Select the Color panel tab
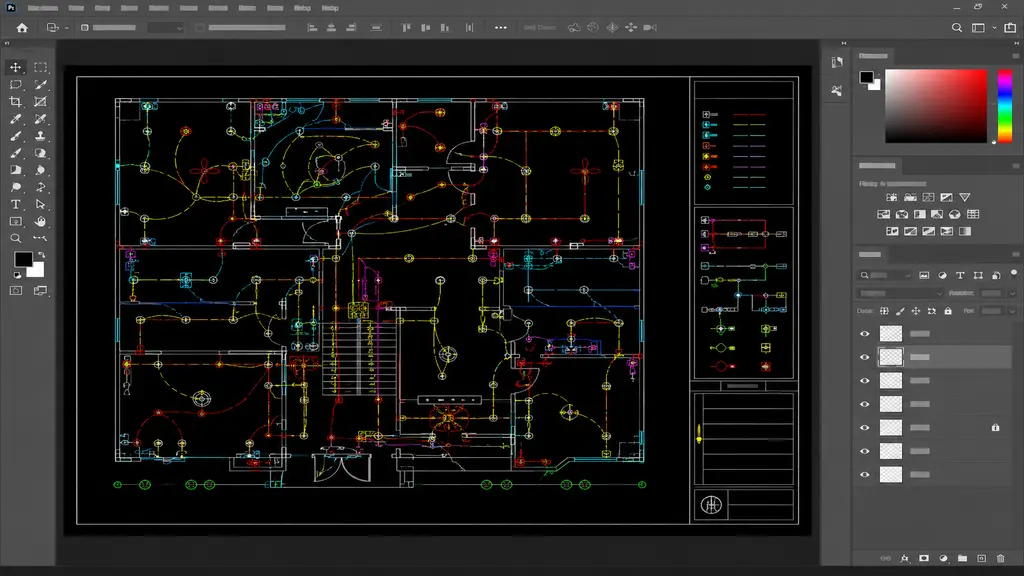The width and height of the screenshot is (1024, 576). (873, 56)
